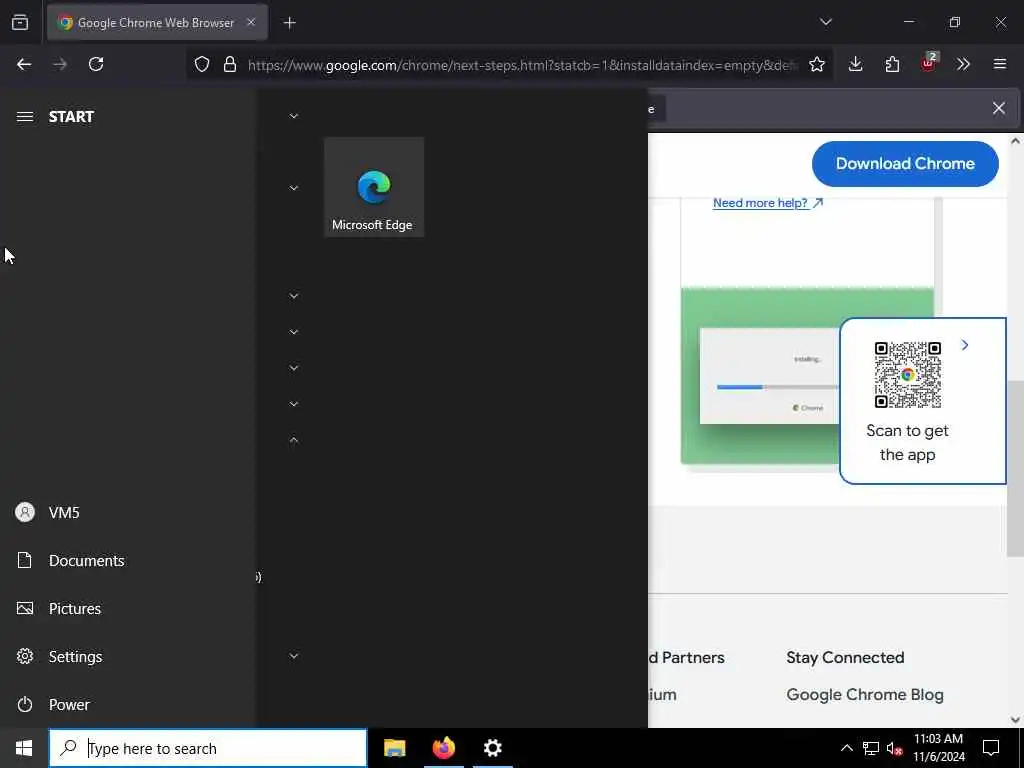1024x768 pixels.
Task: Show hidden system tray icons
Action: (x=846, y=748)
